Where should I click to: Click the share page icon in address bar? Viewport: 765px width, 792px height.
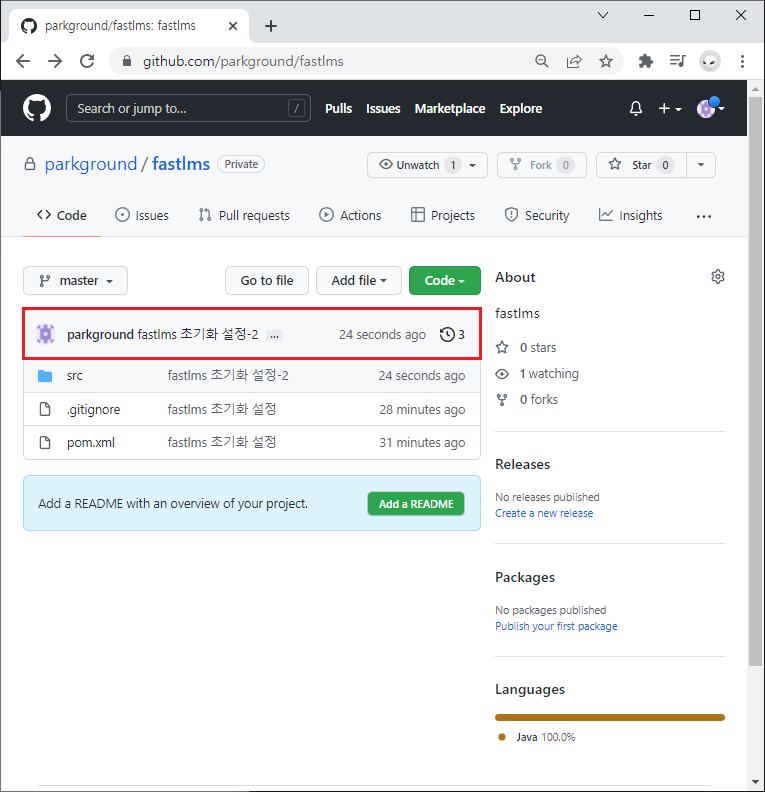coord(574,61)
